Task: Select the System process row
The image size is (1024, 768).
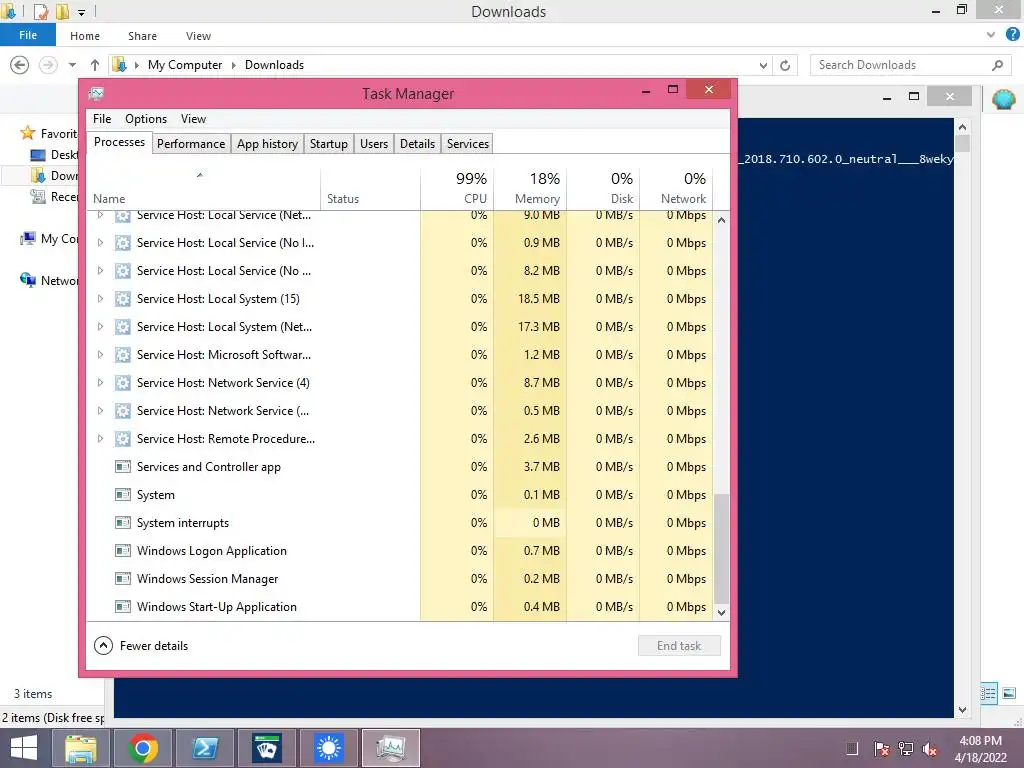Action: [x=400, y=495]
